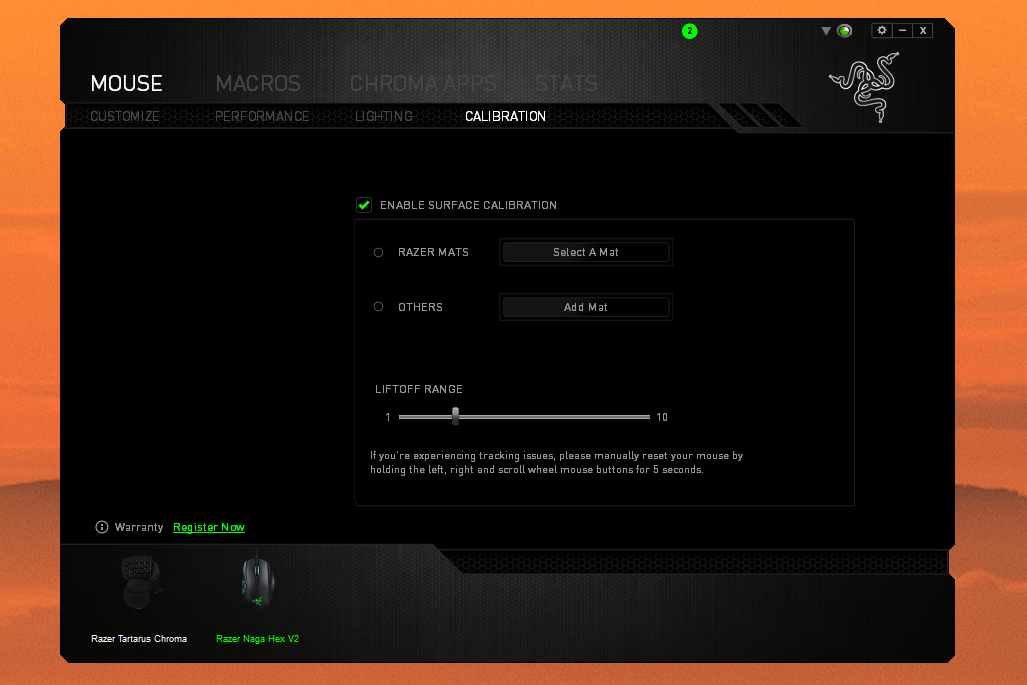Screen dimensions: 1027x685
Task: Click the Razer snake logo
Action: (x=865, y=86)
